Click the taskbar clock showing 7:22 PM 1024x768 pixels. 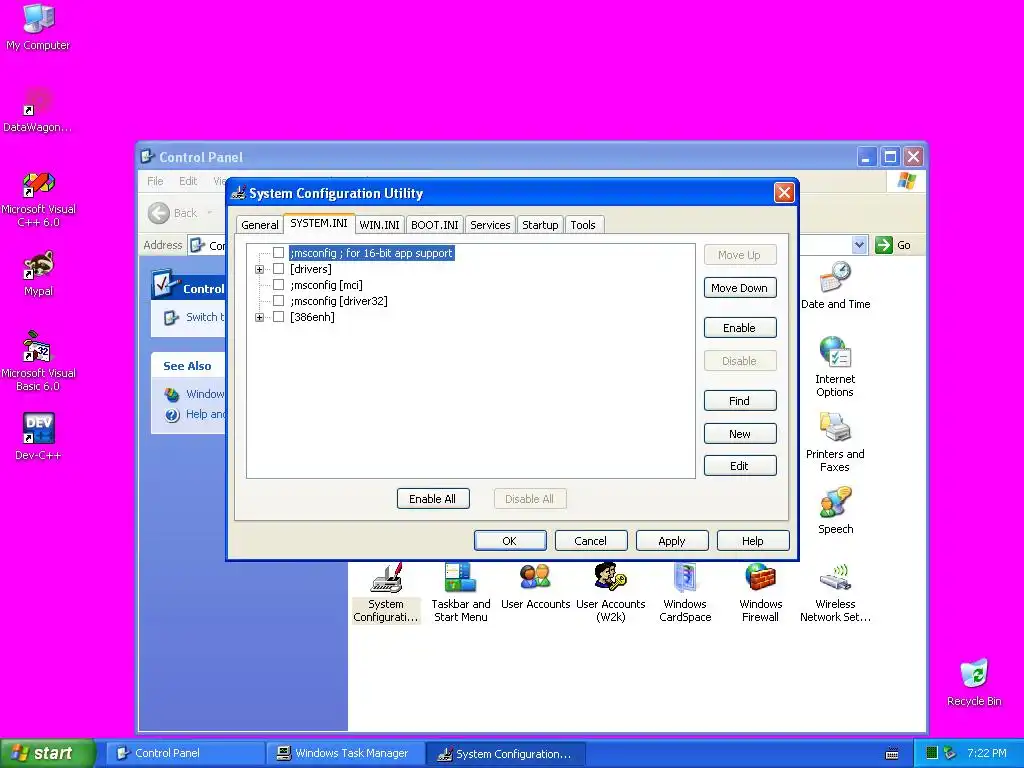987,753
